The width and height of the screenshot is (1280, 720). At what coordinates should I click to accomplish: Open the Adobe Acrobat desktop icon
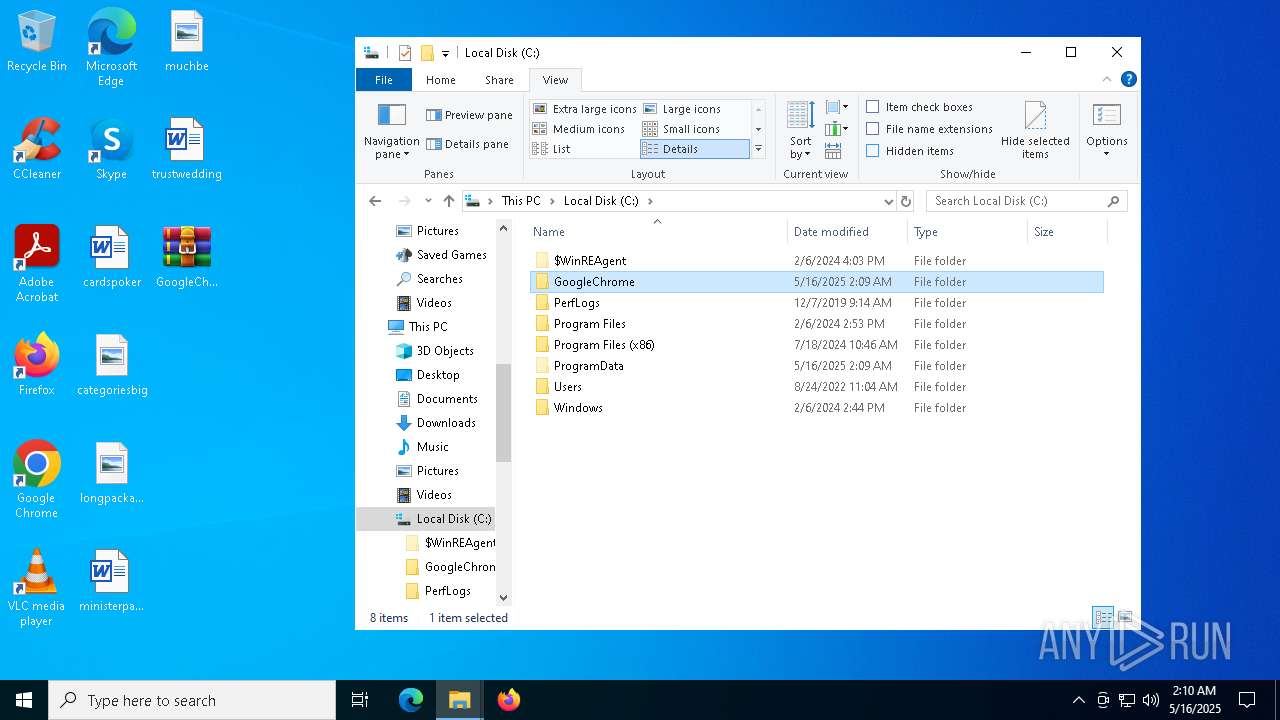coord(37,263)
